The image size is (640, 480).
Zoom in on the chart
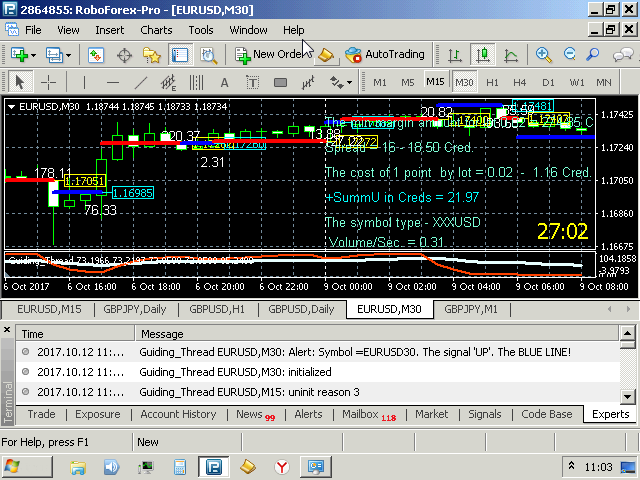543,55
